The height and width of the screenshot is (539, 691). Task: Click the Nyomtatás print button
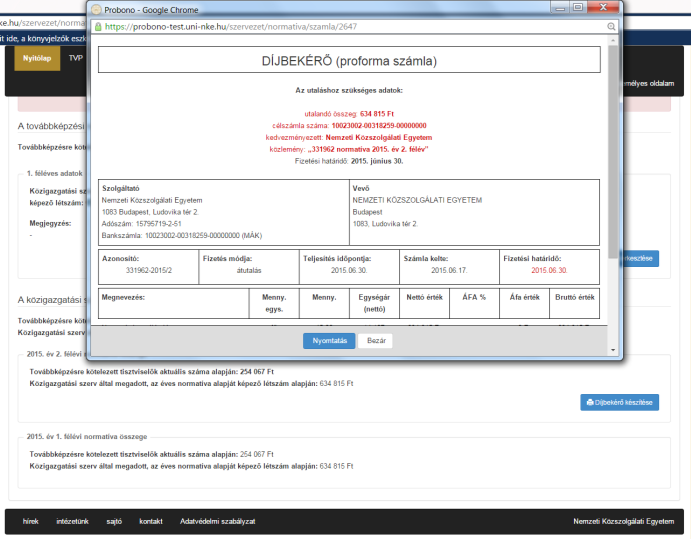tap(329, 341)
